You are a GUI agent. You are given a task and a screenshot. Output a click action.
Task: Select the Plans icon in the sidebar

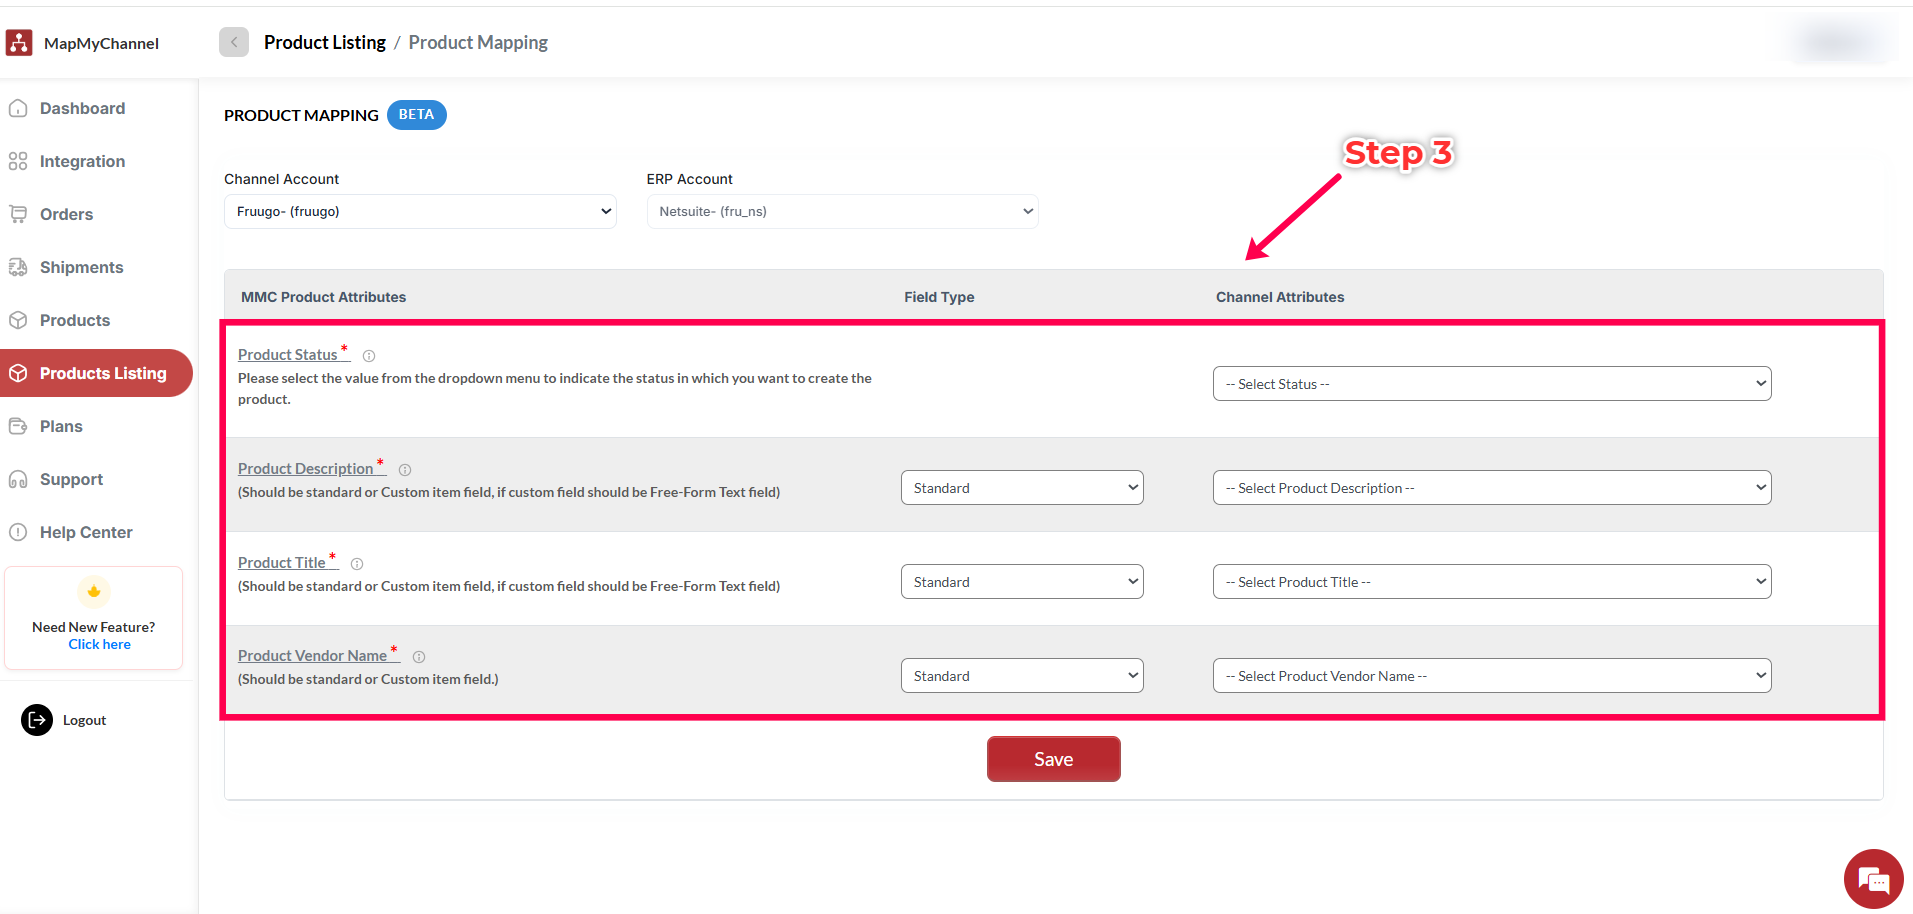[19, 426]
